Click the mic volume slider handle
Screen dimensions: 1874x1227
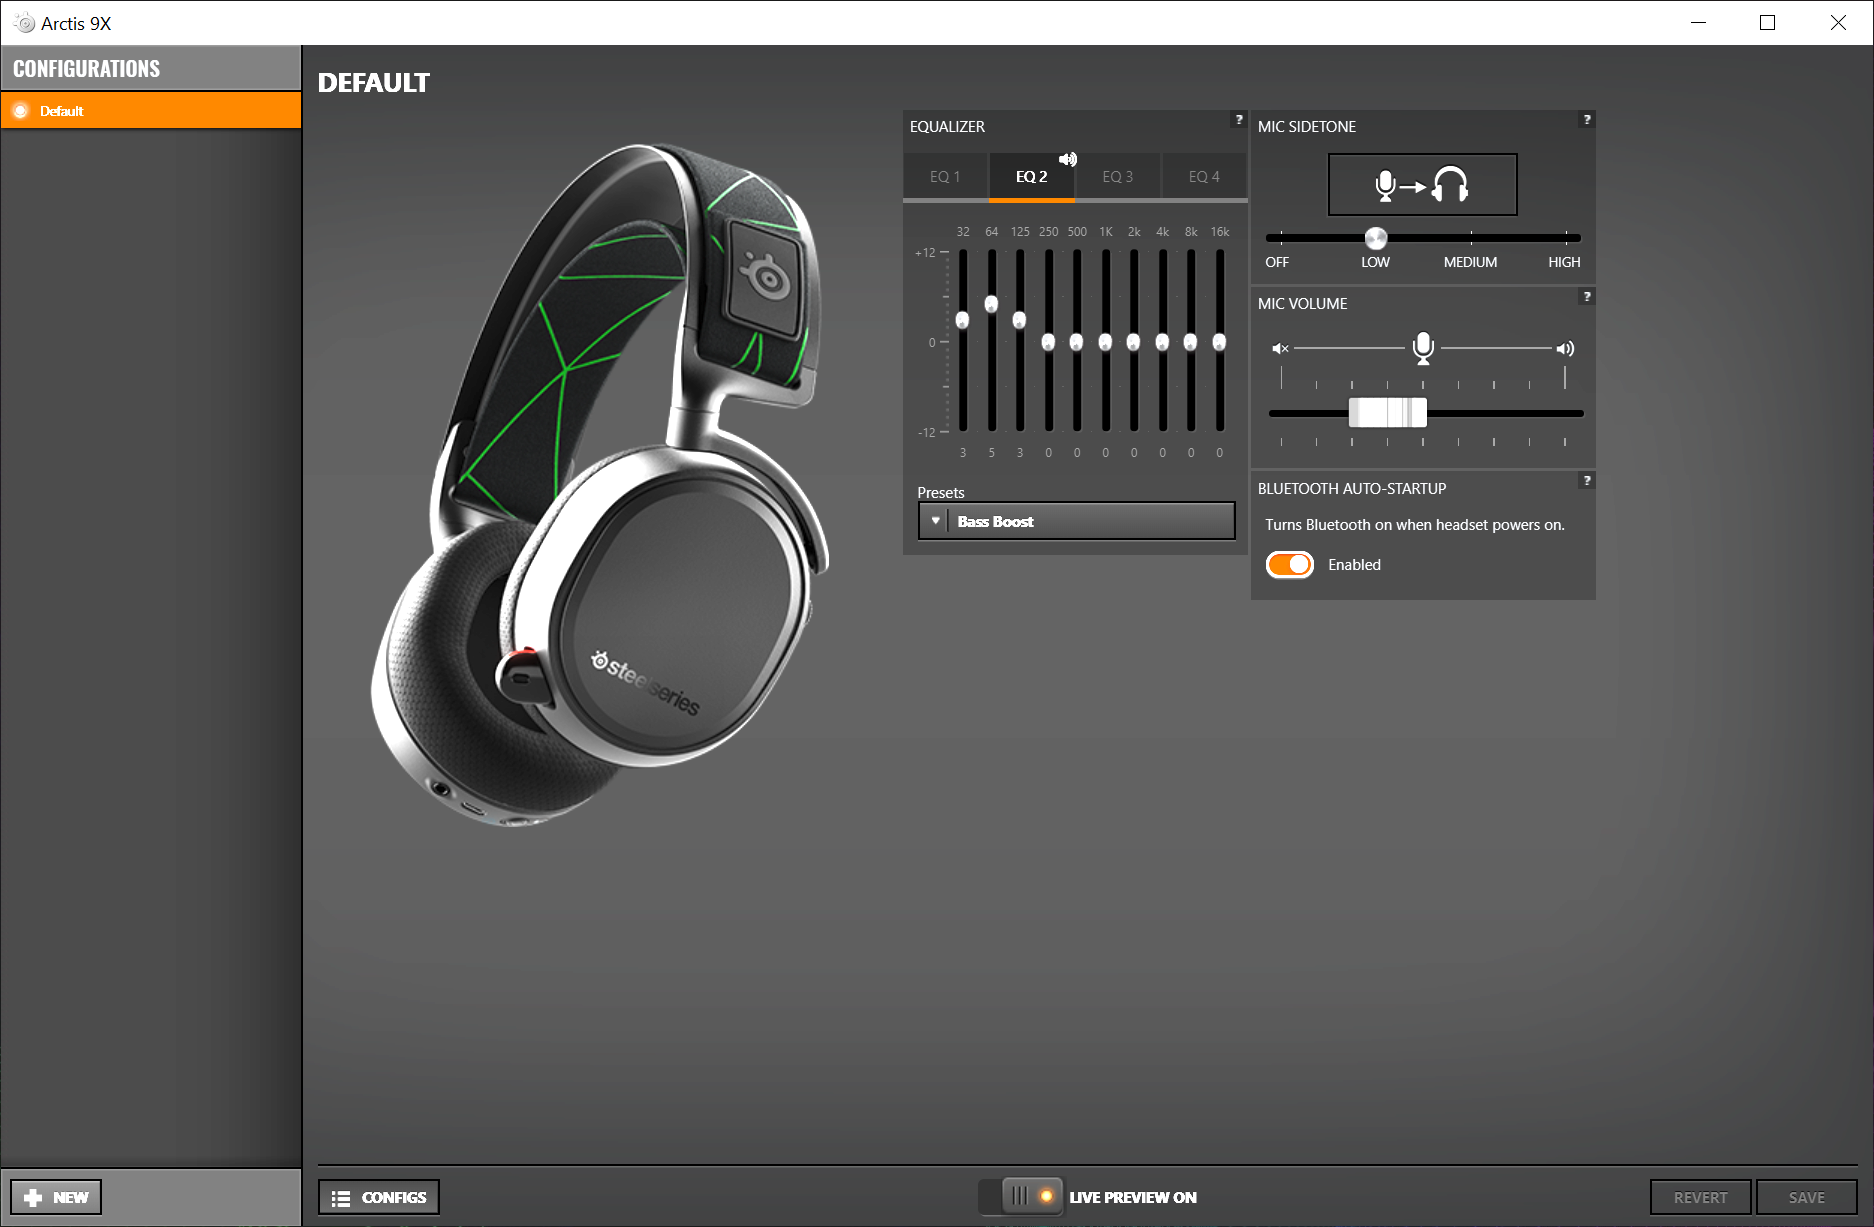pyautogui.click(x=1388, y=412)
